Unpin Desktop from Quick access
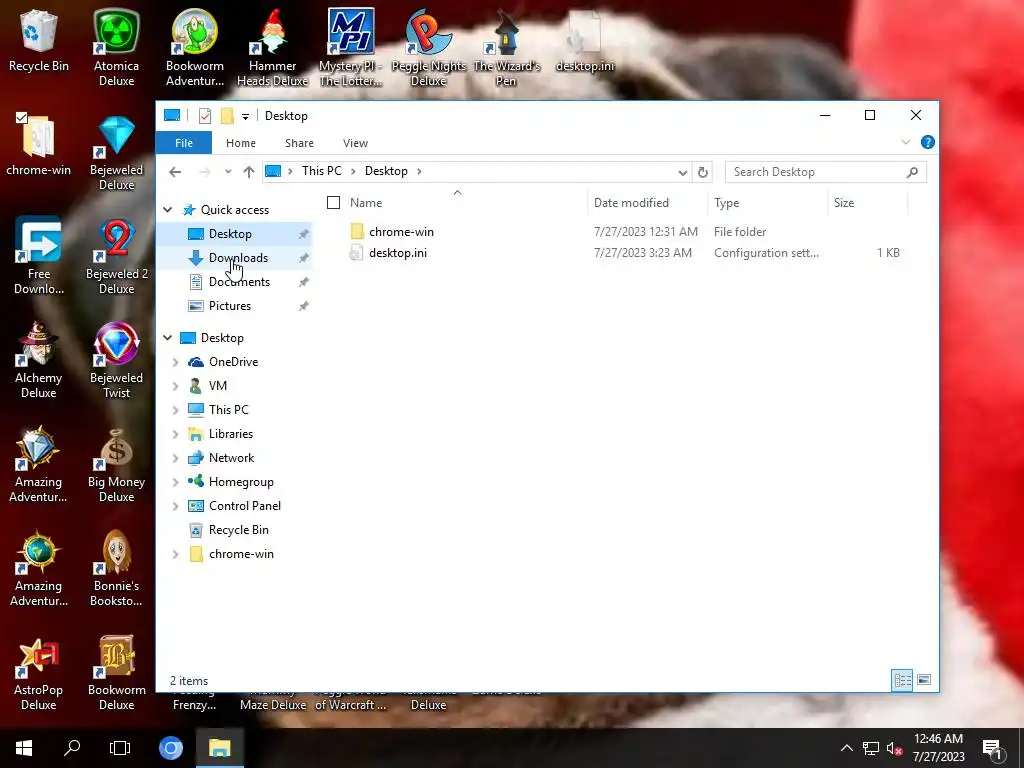Viewport: 1024px width, 768px height. (303, 234)
